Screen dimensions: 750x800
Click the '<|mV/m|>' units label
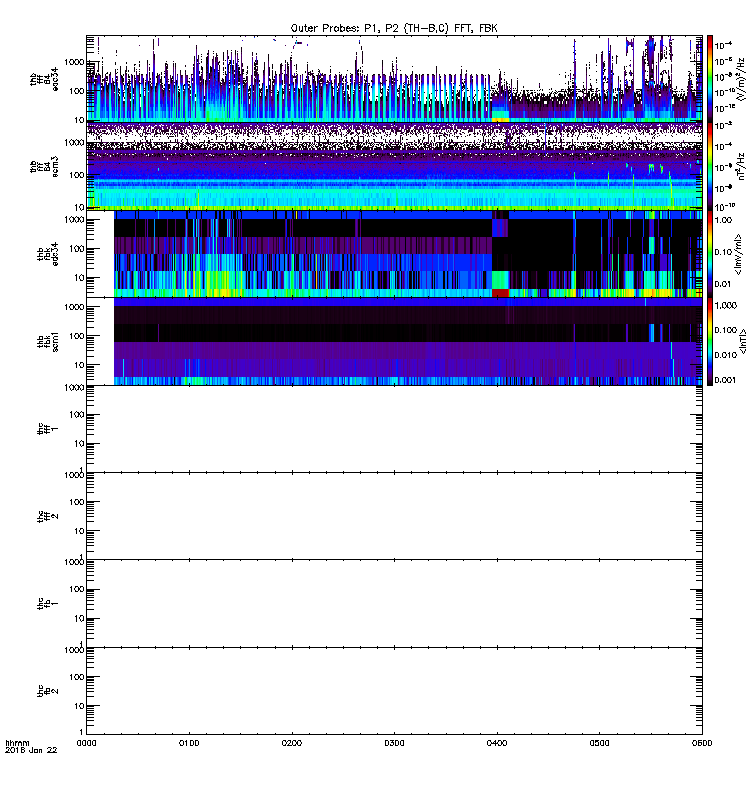pos(738,254)
